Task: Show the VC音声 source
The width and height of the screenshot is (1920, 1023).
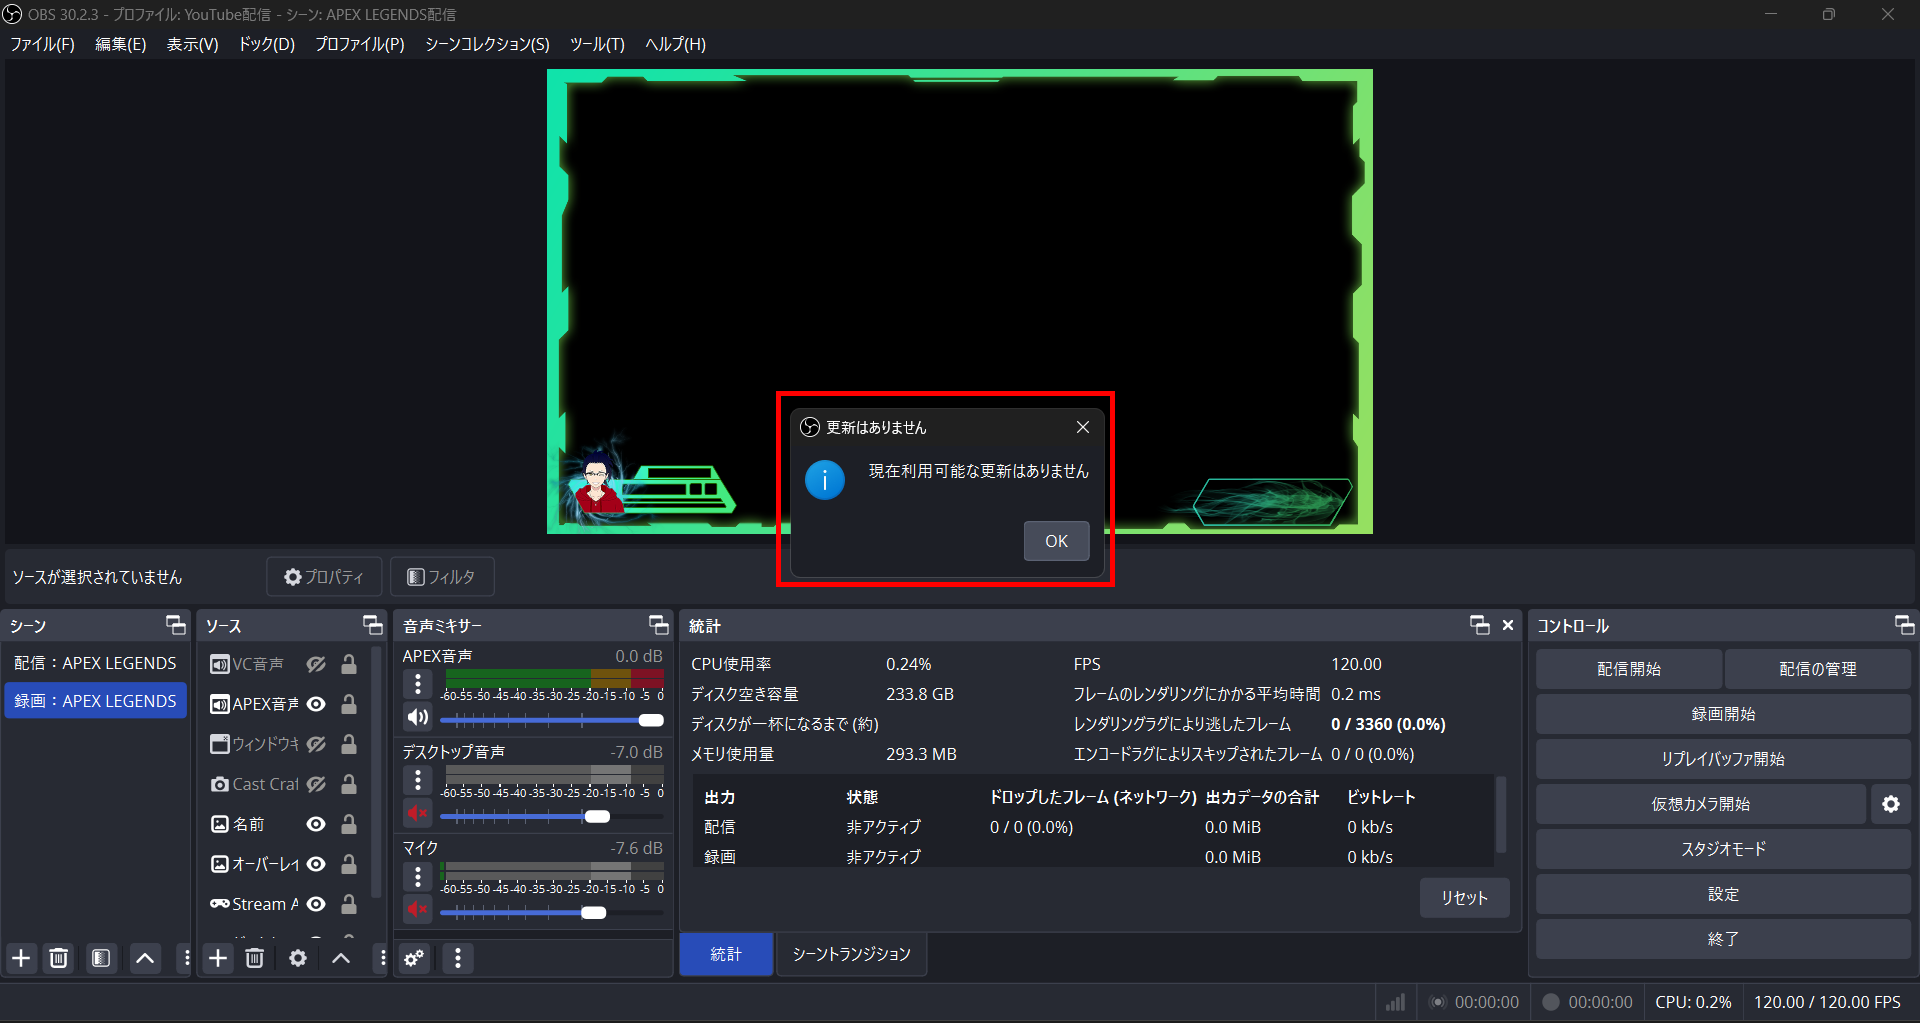Action: [x=316, y=664]
